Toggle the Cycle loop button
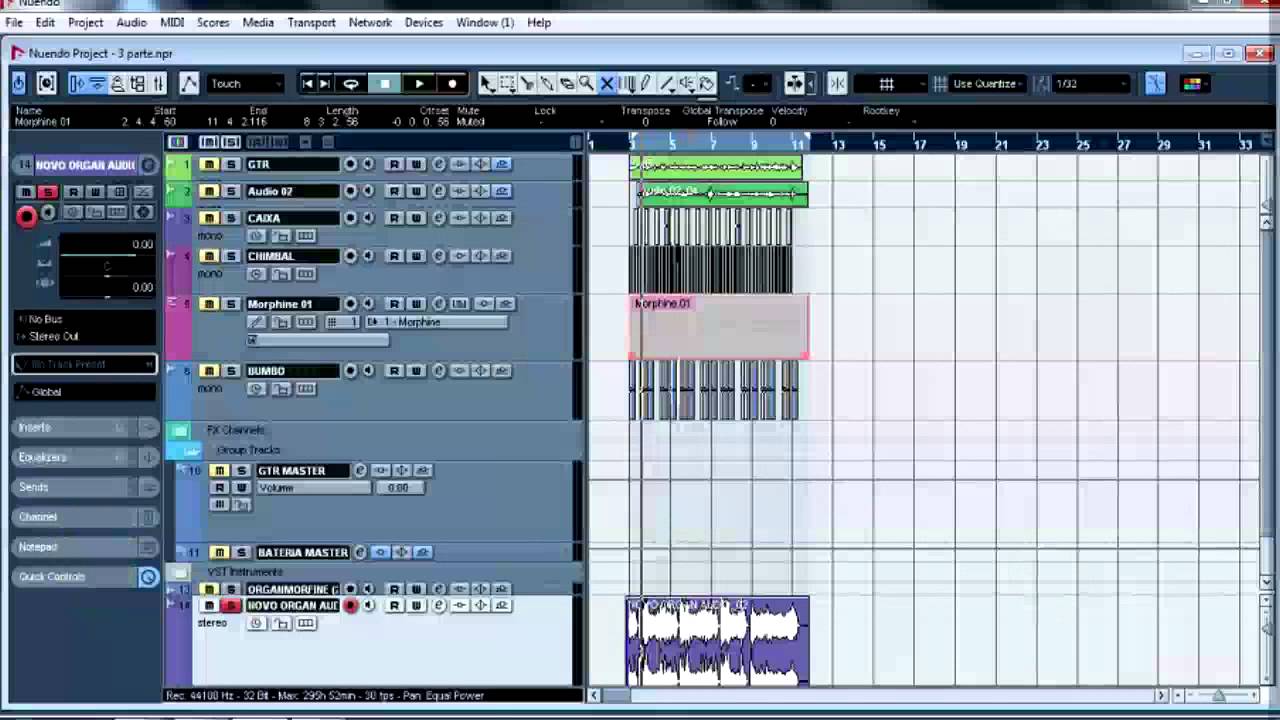 351,84
